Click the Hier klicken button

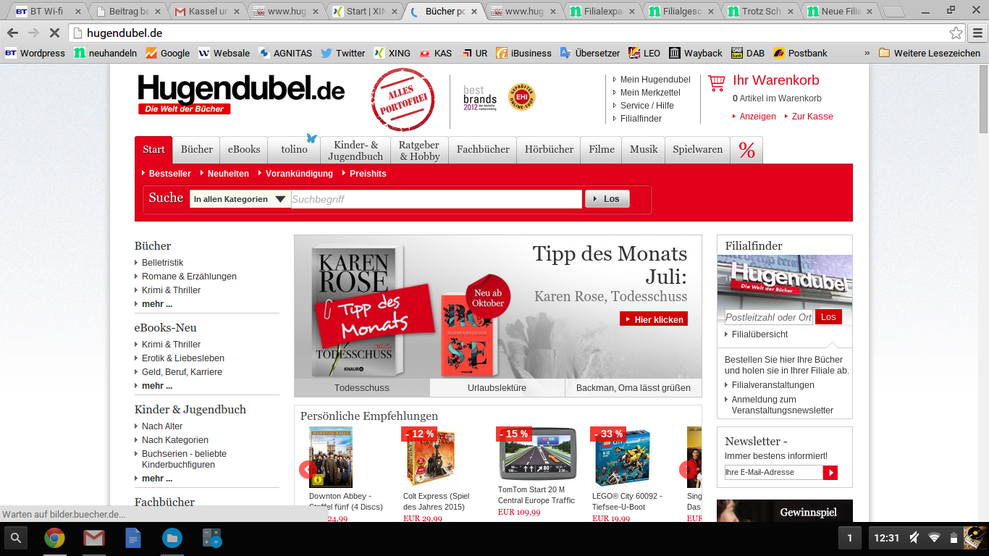tap(653, 320)
